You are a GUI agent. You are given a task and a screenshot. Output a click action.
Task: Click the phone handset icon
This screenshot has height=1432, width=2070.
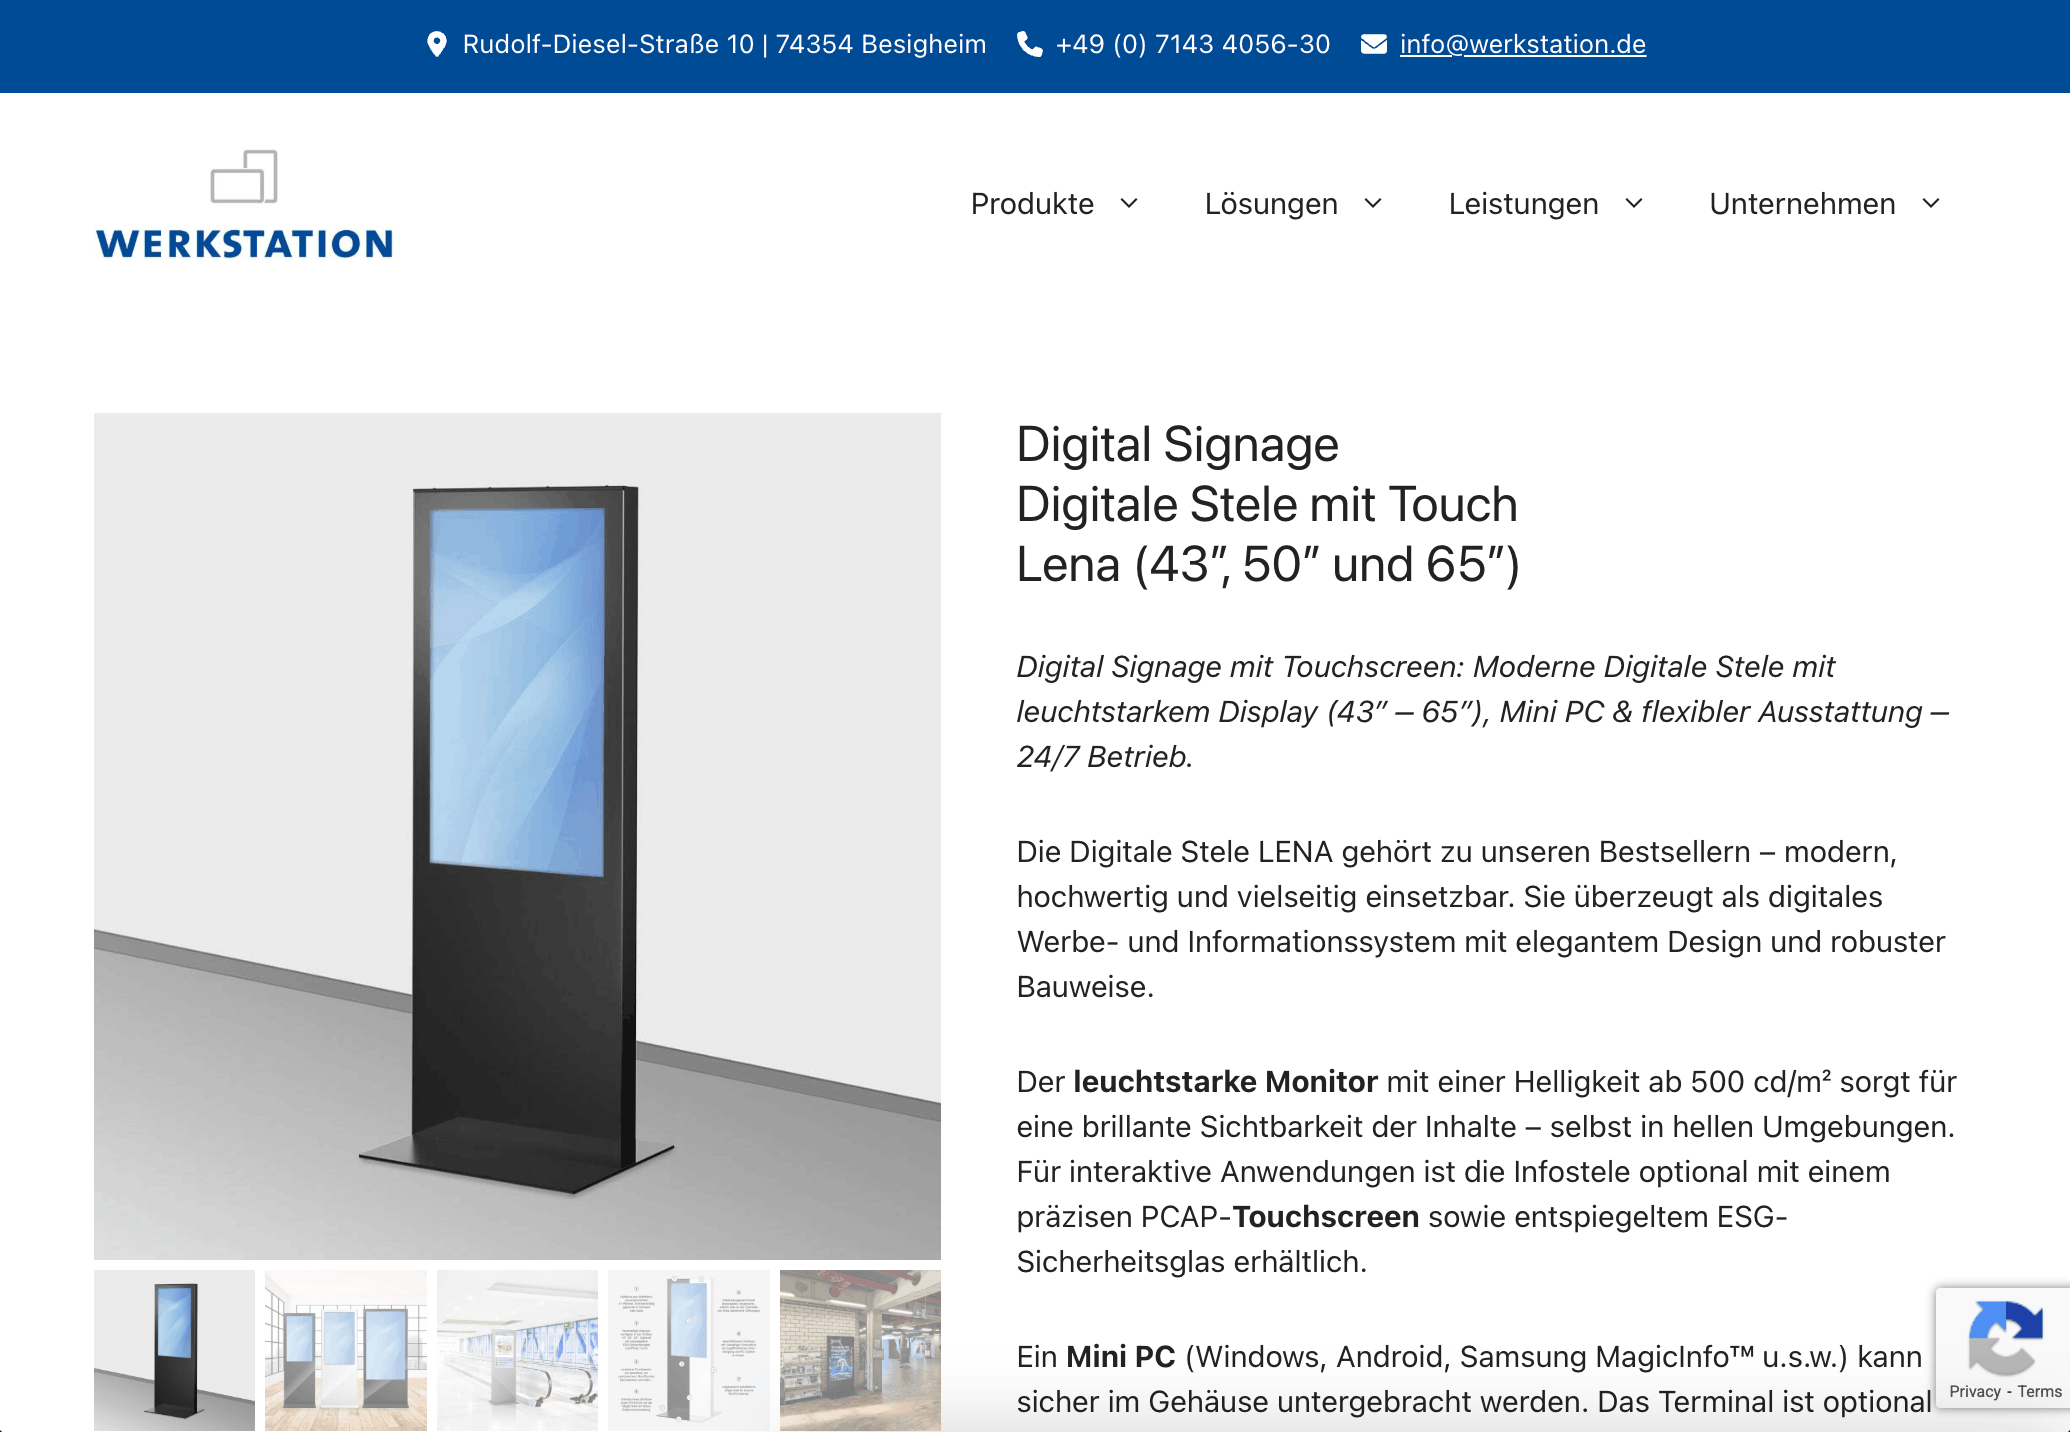(1029, 44)
